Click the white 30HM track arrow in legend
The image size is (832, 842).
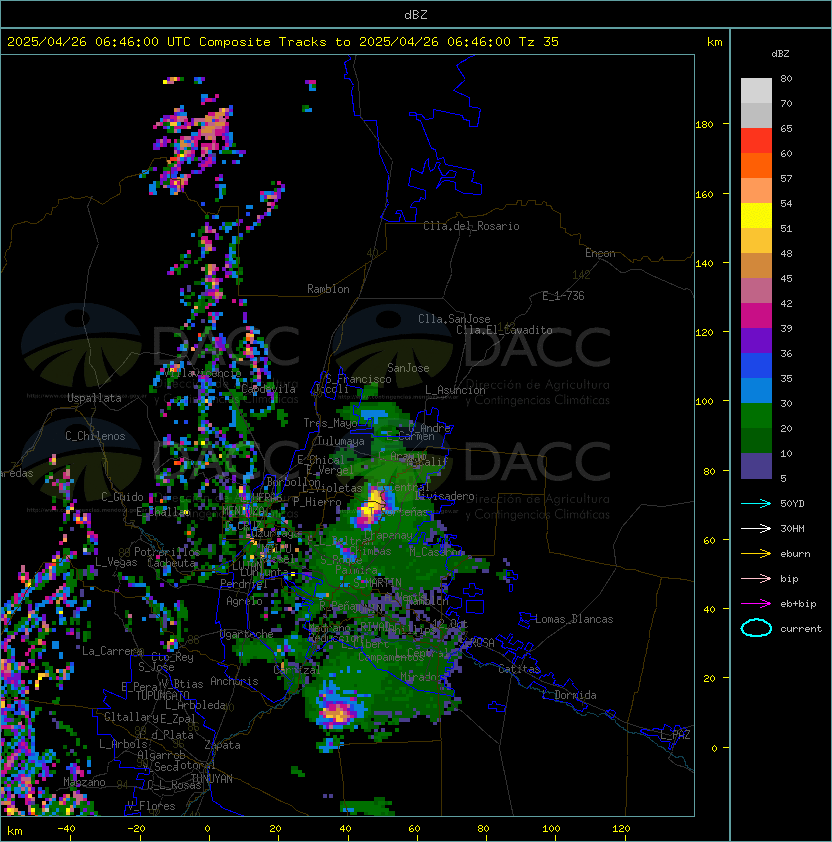[x=756, y=528]
